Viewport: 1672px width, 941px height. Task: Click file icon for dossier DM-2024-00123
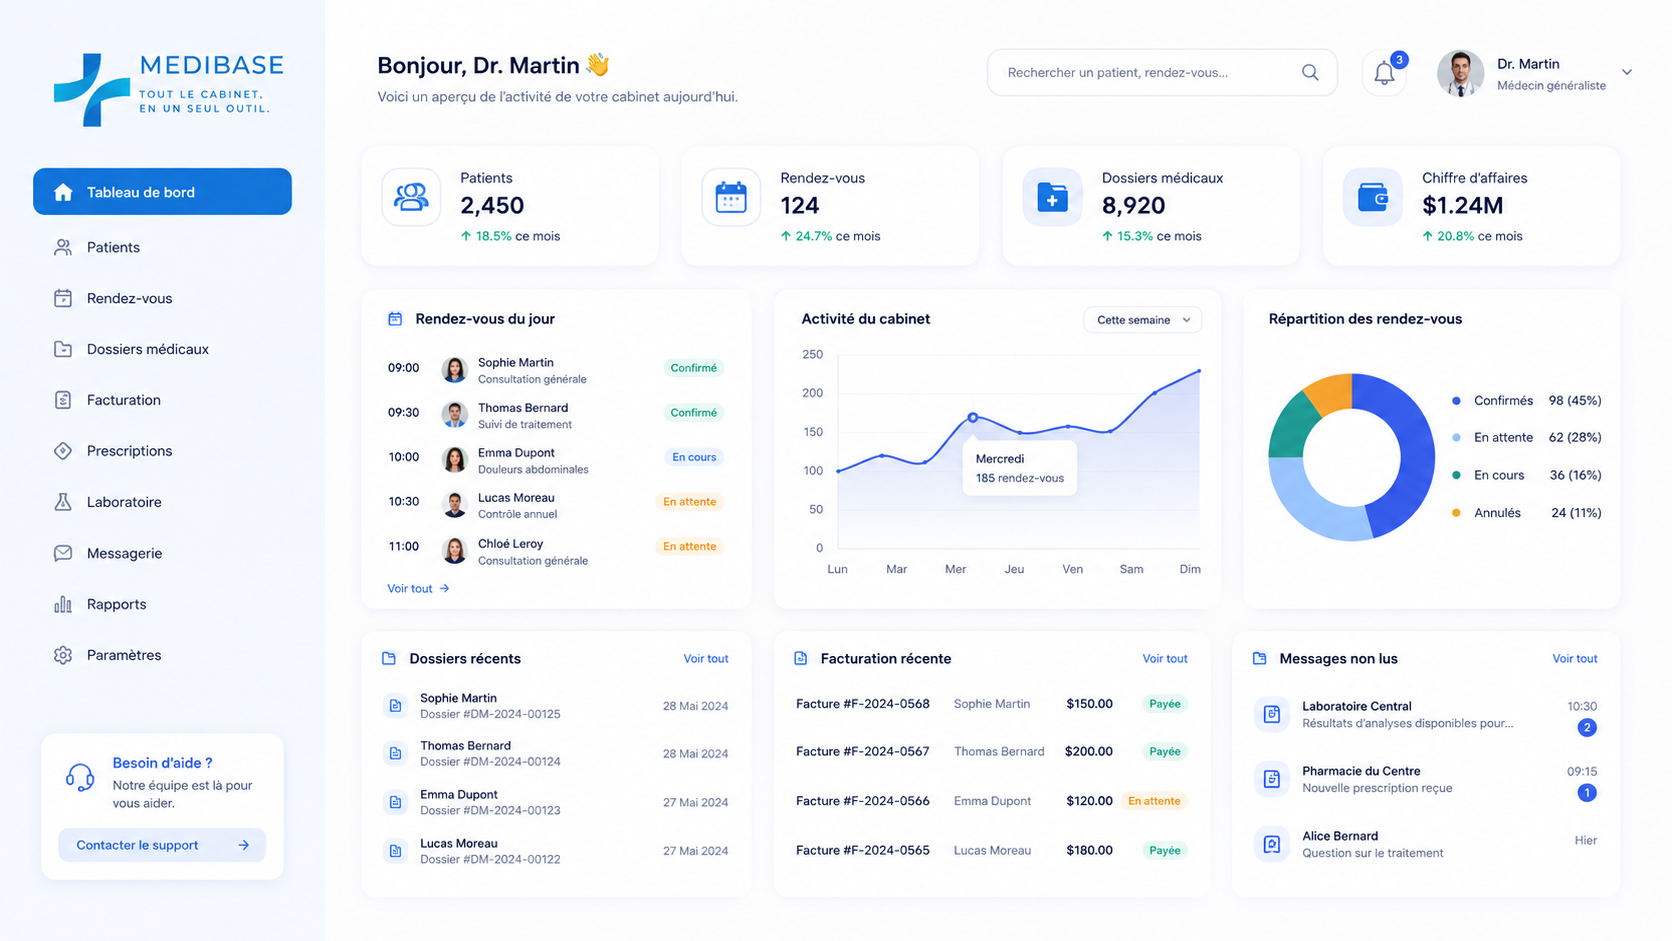(396, 802)
